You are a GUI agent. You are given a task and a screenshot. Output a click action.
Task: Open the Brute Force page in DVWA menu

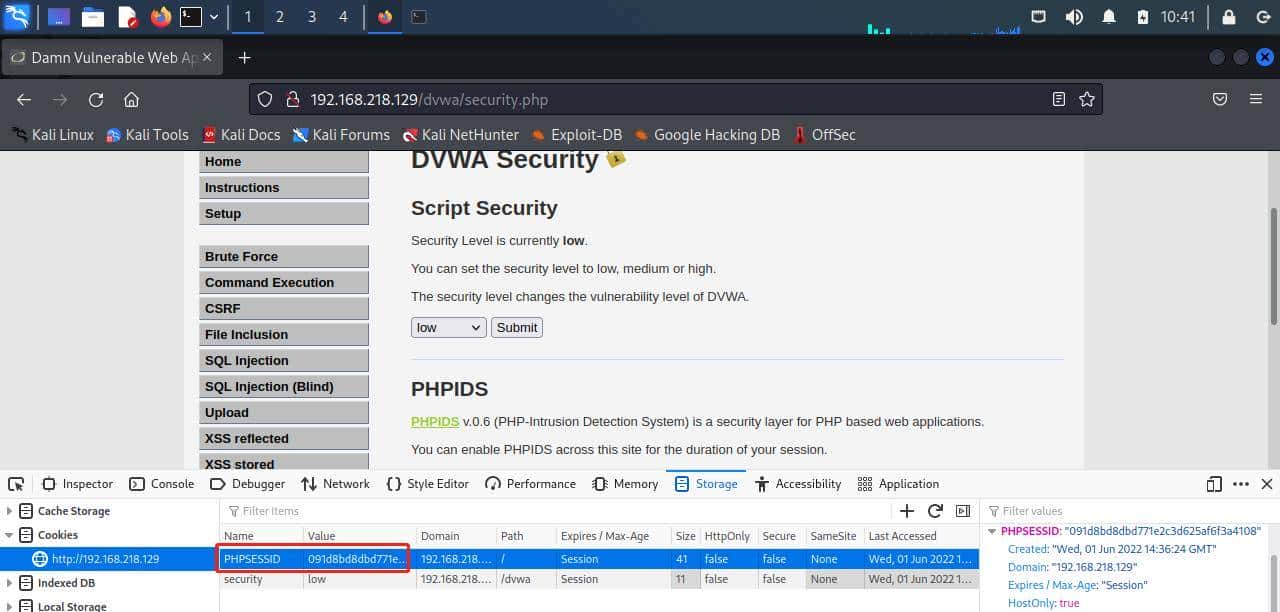[x=284, y=256]
